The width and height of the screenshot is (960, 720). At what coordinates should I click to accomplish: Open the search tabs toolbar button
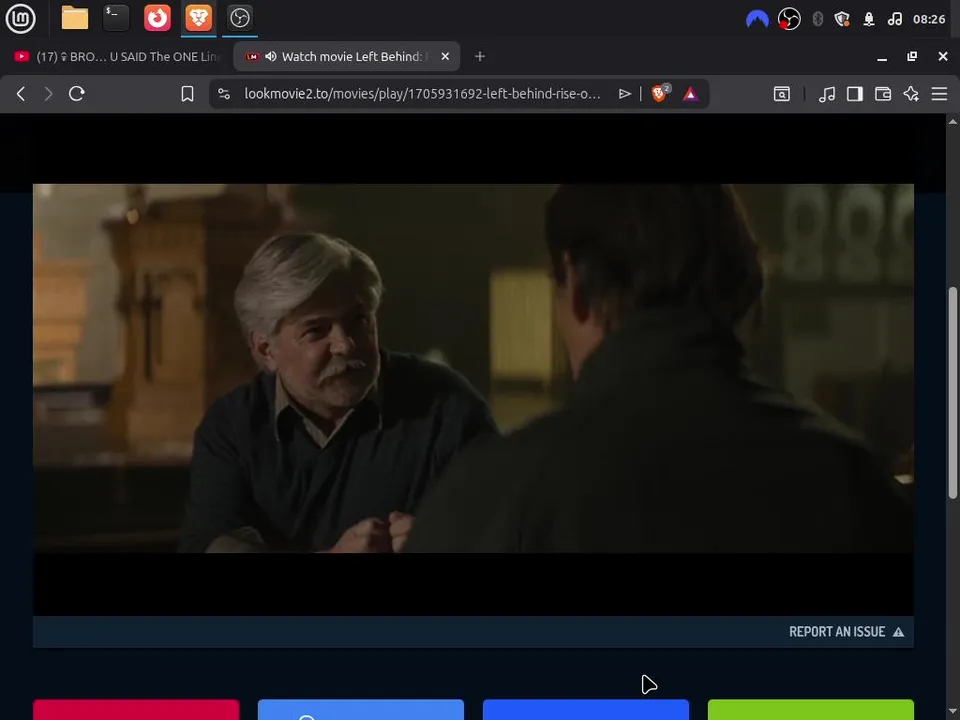coord(782,94)
